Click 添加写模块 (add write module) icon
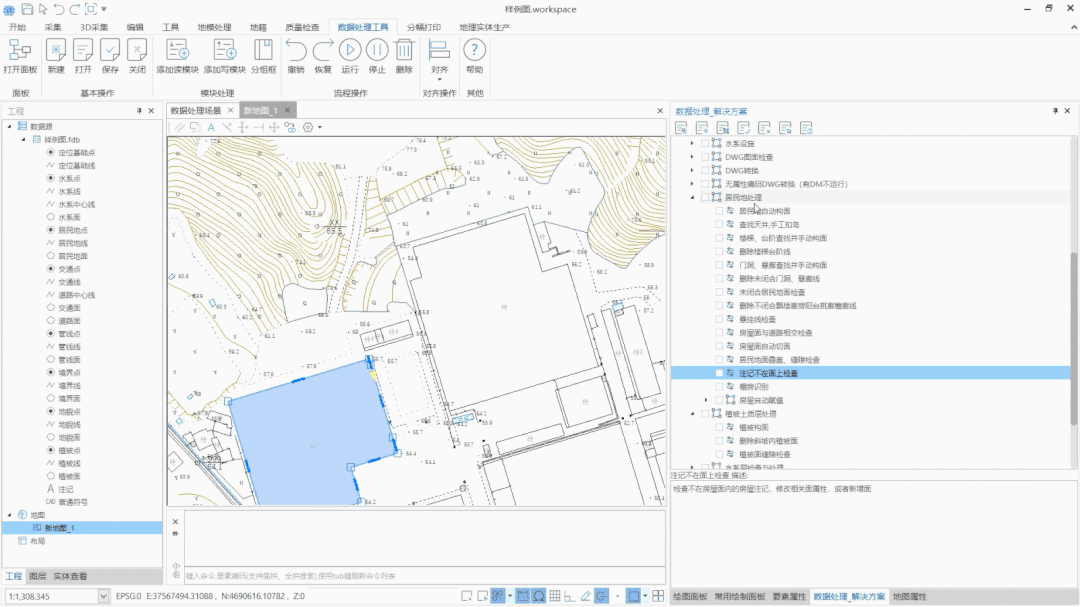1080x607 pixels. (224, 50)
